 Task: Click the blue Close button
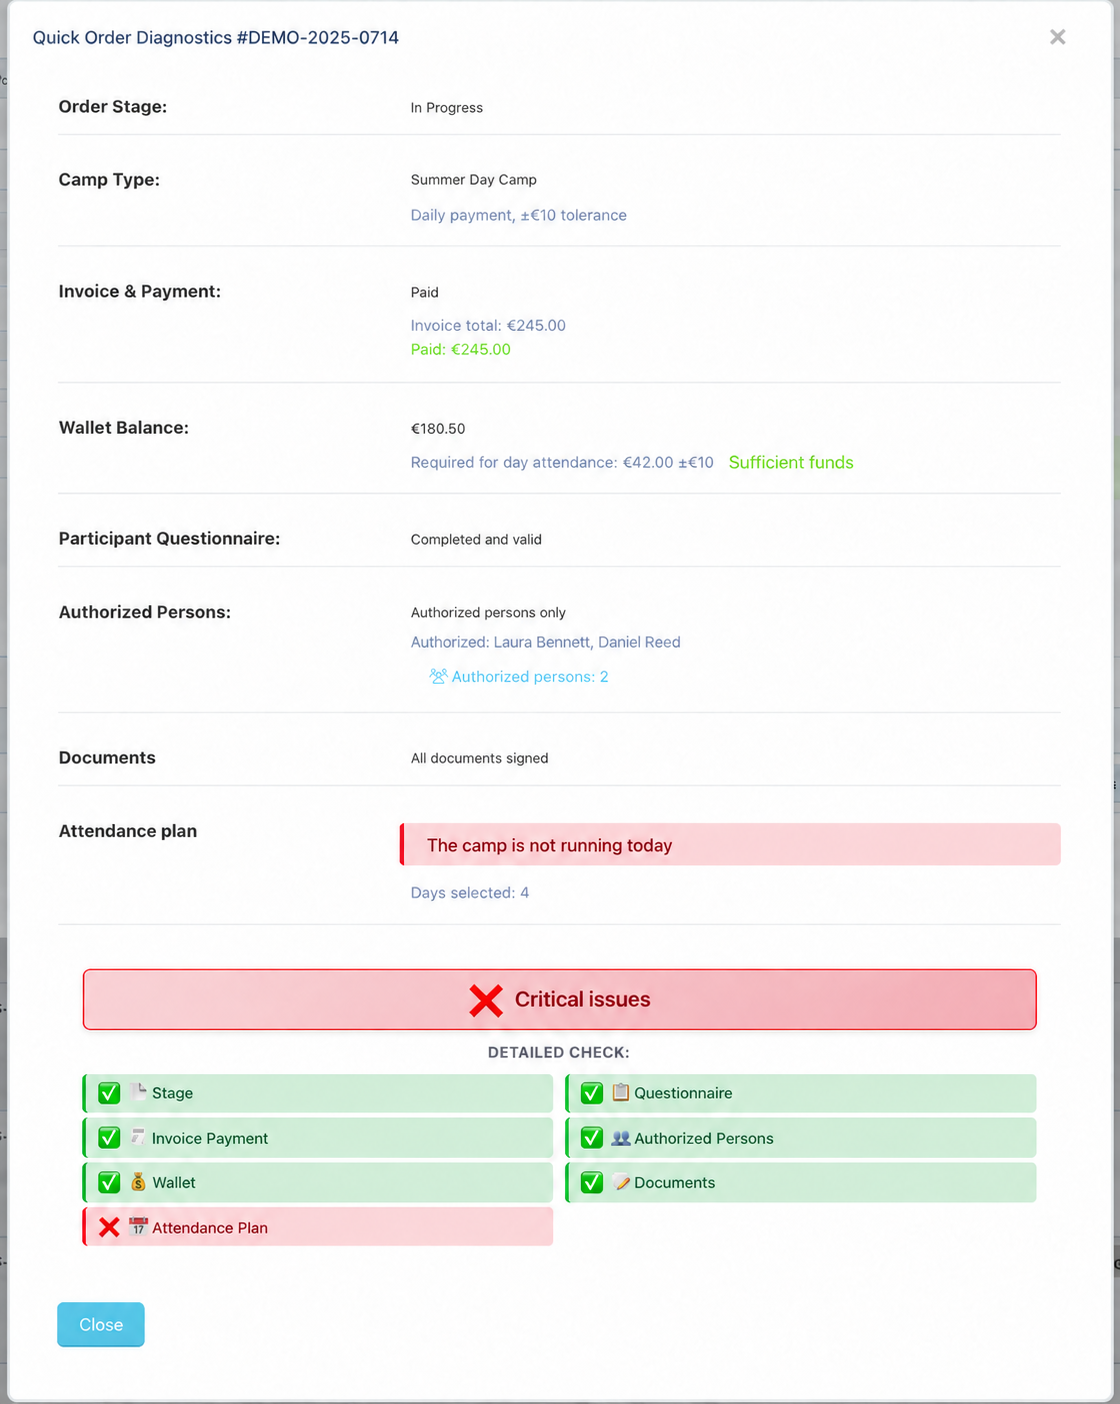click(101, 1324)
